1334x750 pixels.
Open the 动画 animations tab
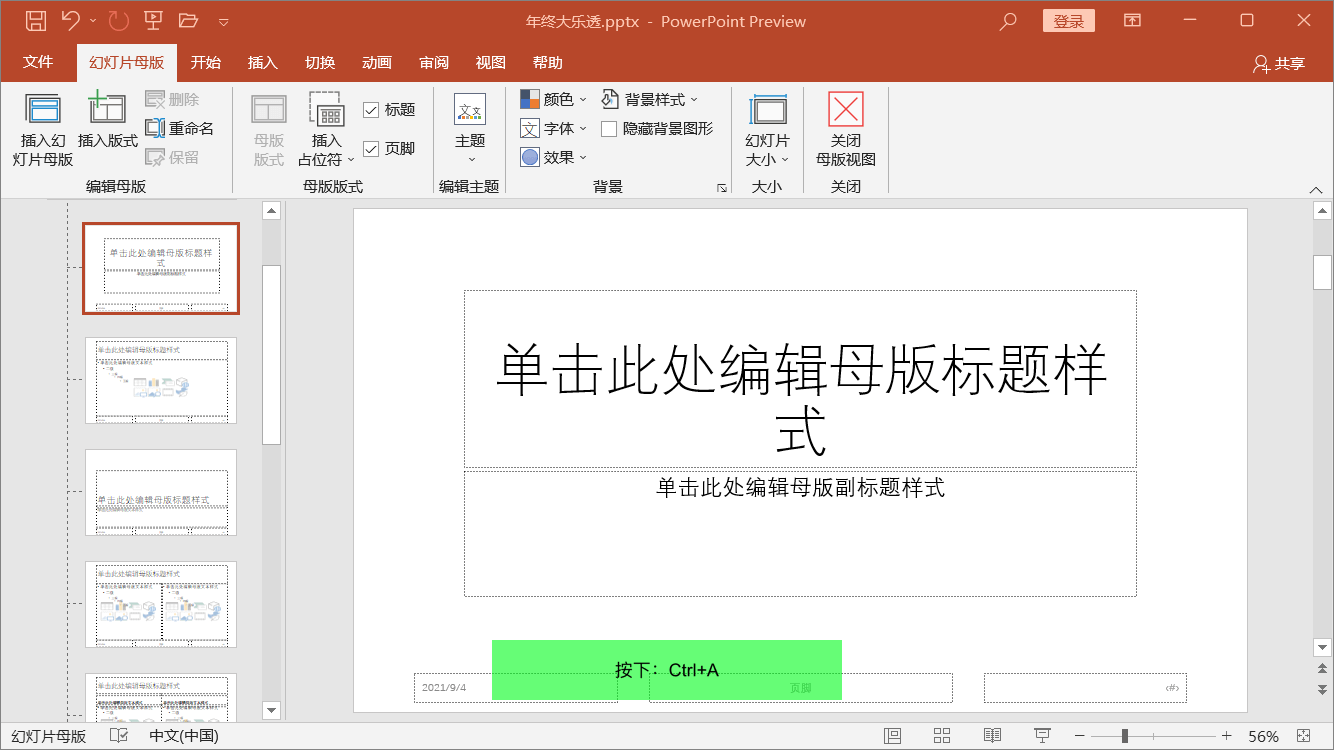[x=377, y=62]
